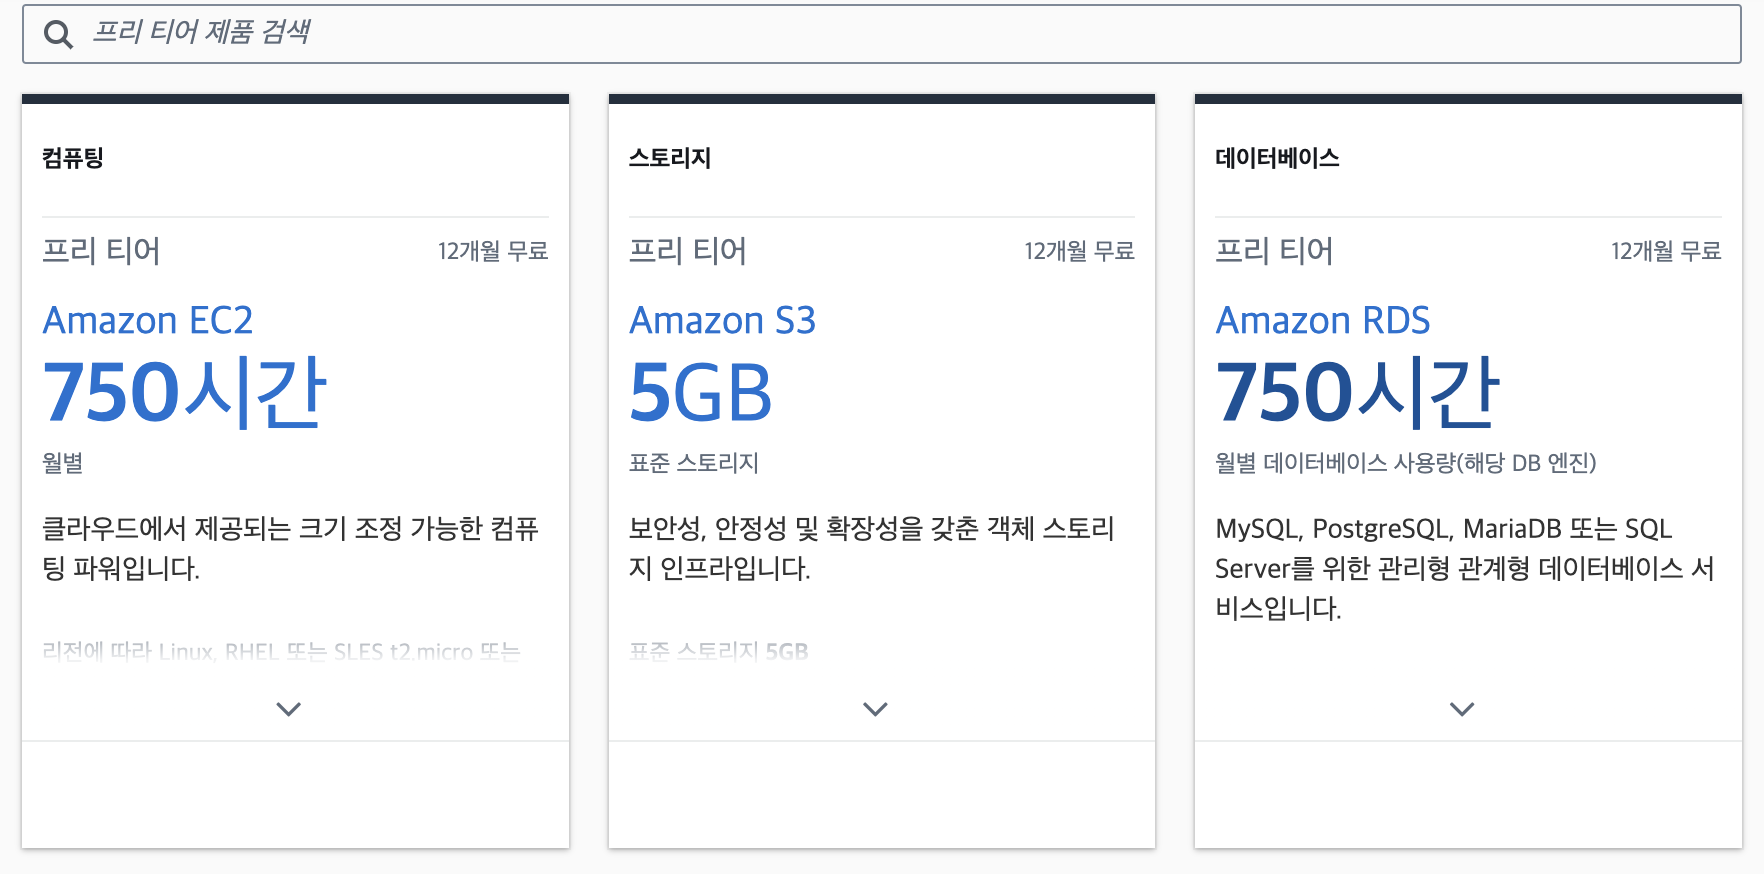The image size is (1764, 874).
Task: Click 12개월 무료 label on EC2 card
Action: coord(493,251)
